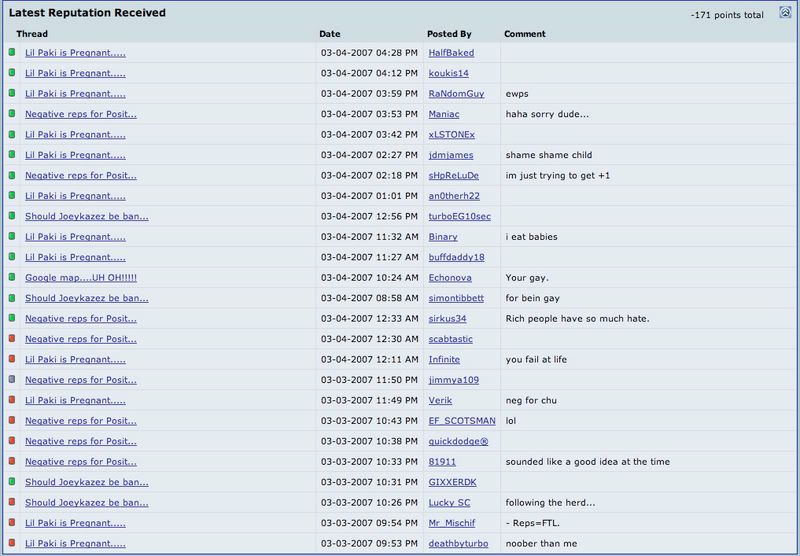Screen dimensions: 800x556
Task: Click the 'Posted By' column header
Action: (x=448, y=34)
